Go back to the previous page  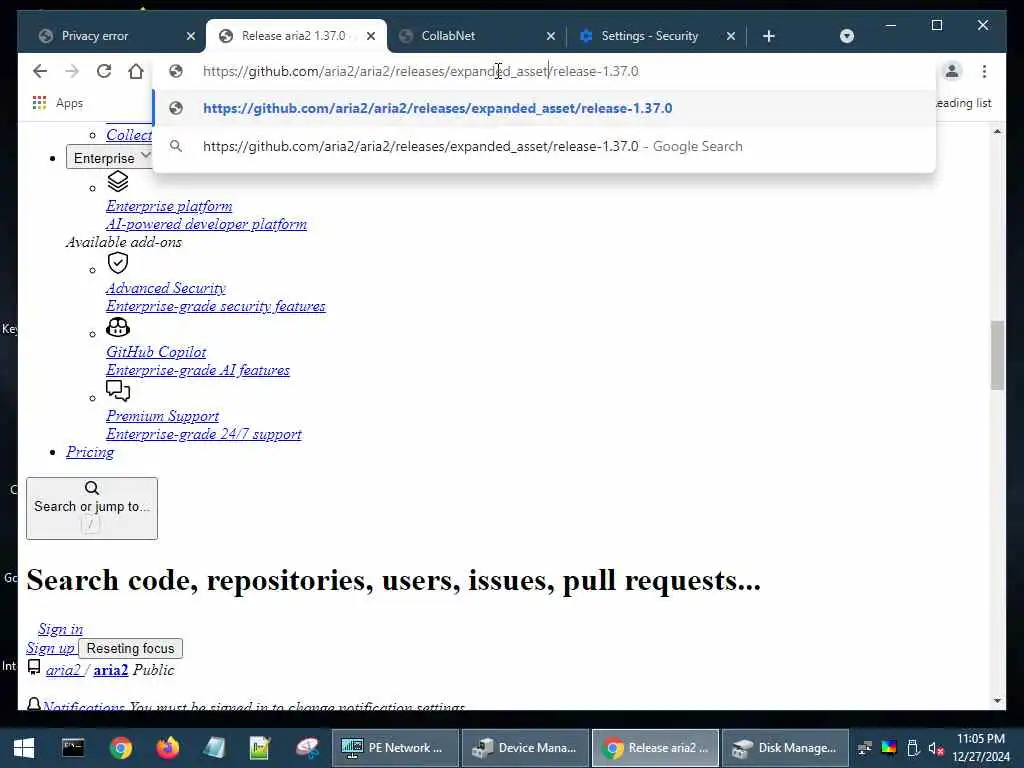pyautogui.click(x=40, y=71)
